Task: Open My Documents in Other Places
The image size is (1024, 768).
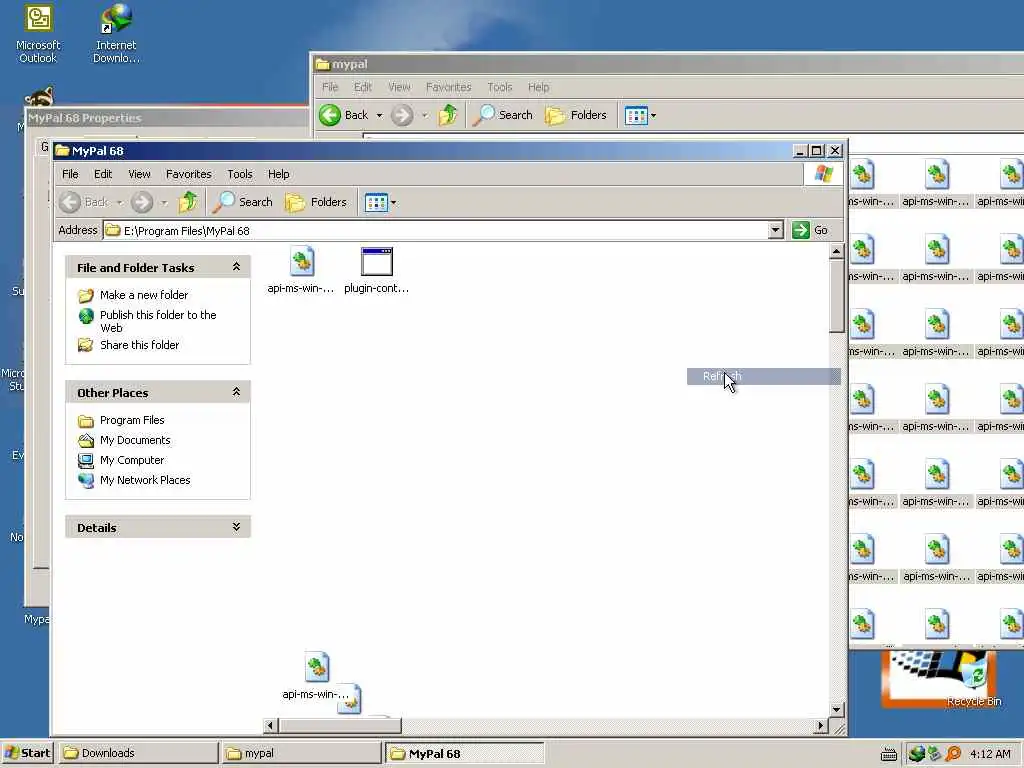Action: (135, 440)
